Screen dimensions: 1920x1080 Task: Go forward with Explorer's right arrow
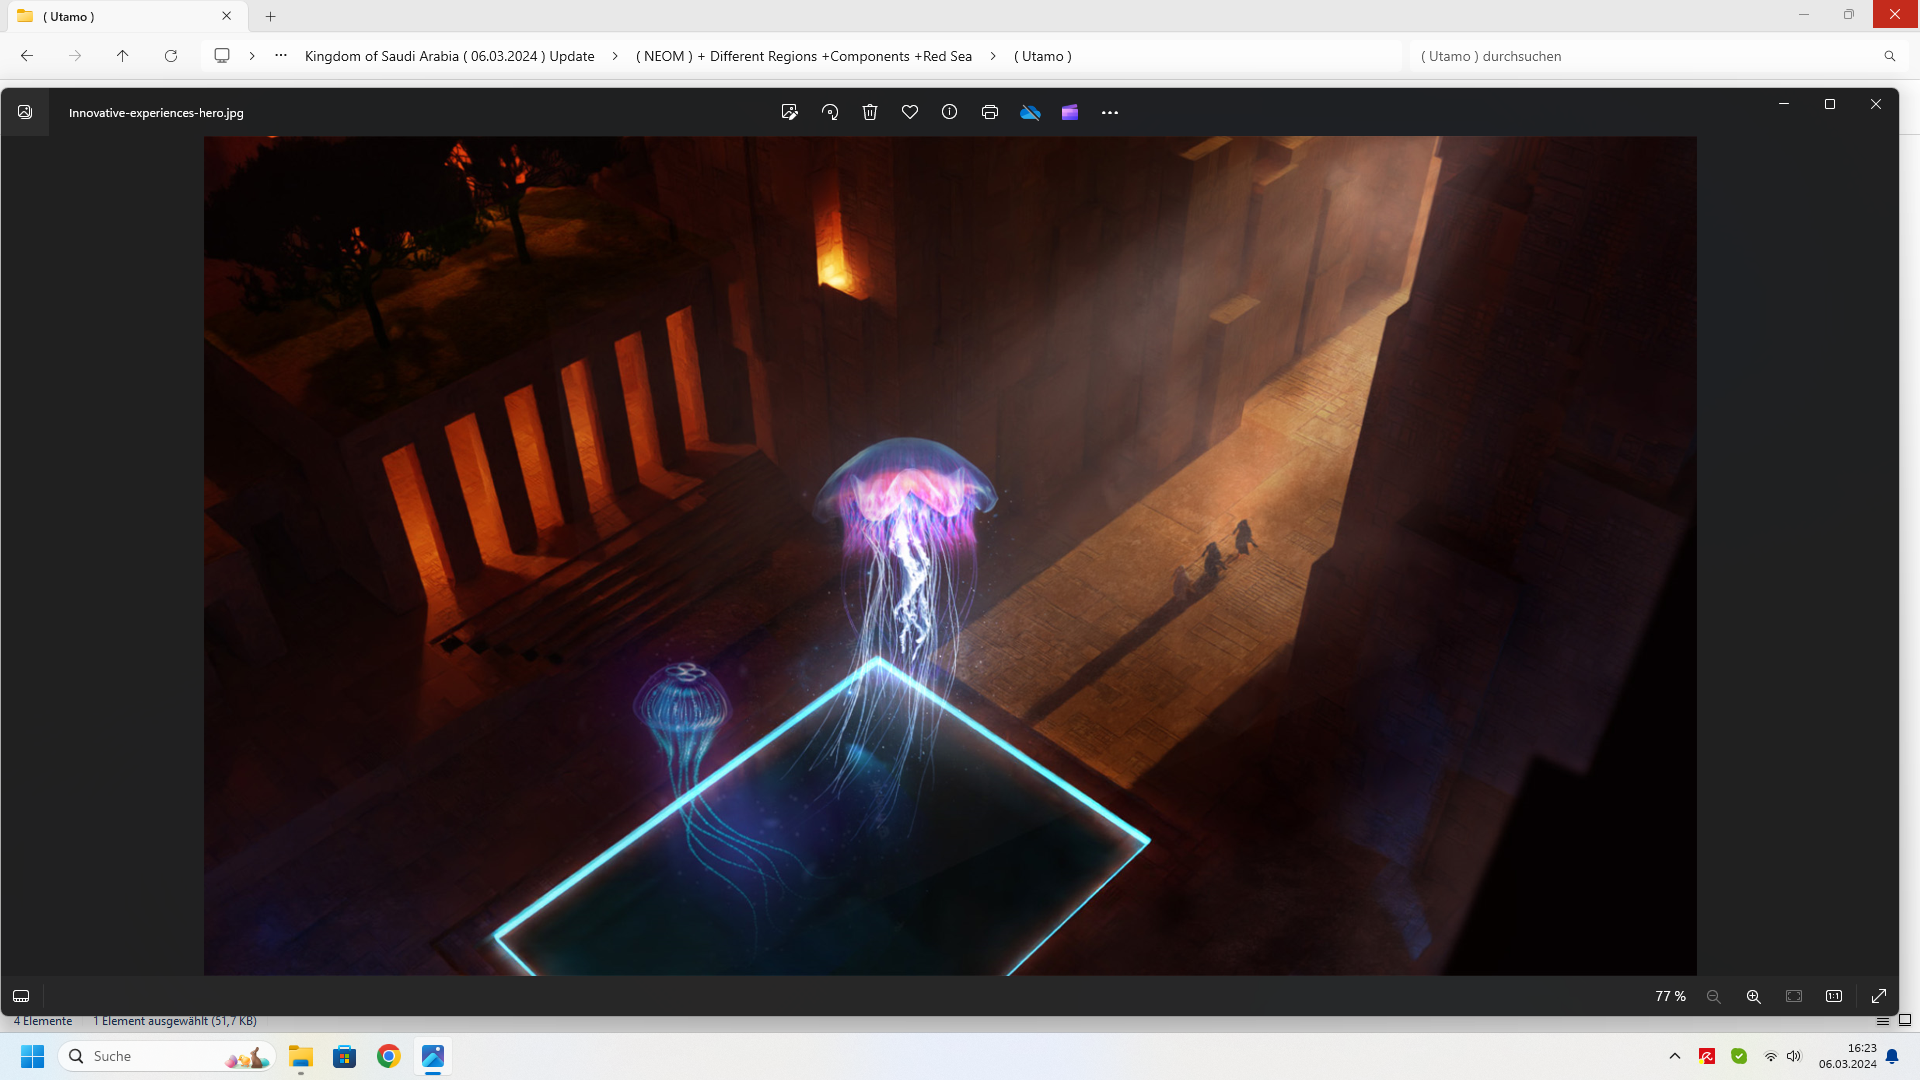(75, 56)
